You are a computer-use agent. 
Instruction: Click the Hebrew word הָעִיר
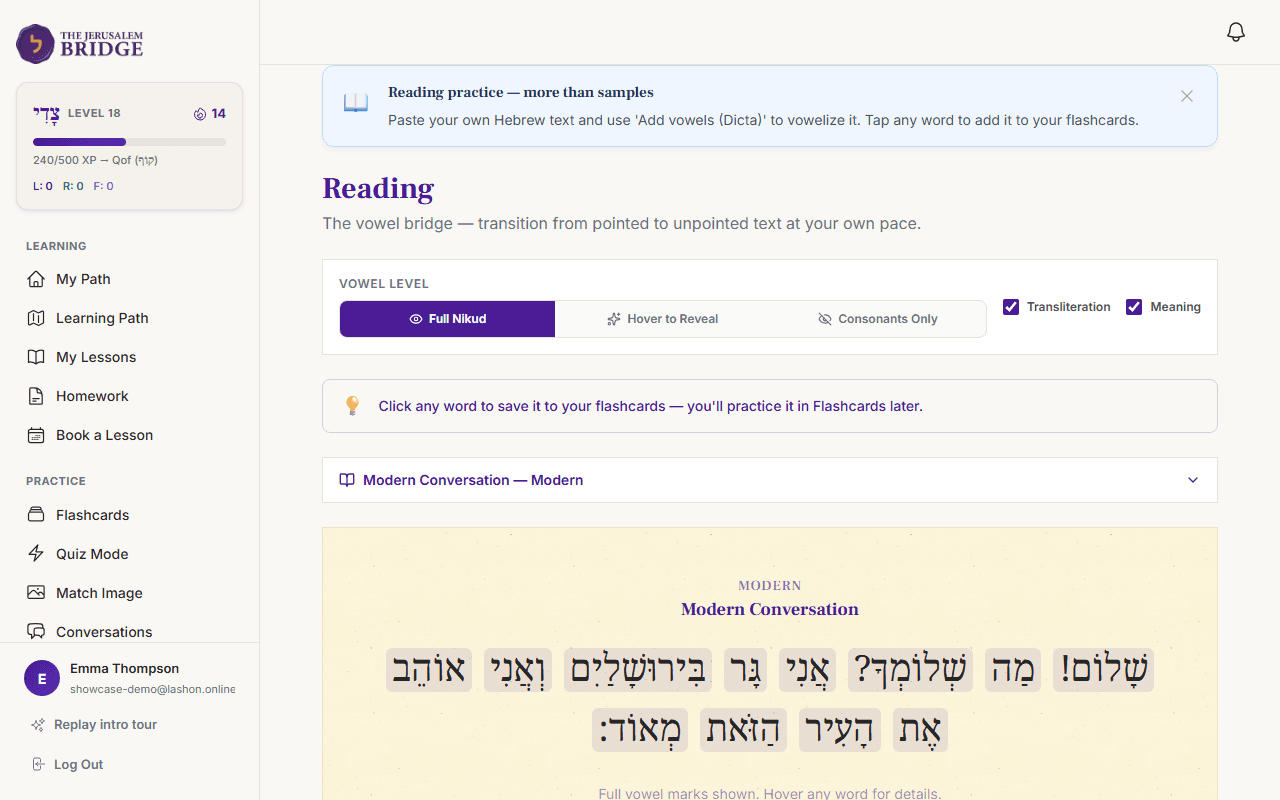pyautogui.click(x=840, y=730)
